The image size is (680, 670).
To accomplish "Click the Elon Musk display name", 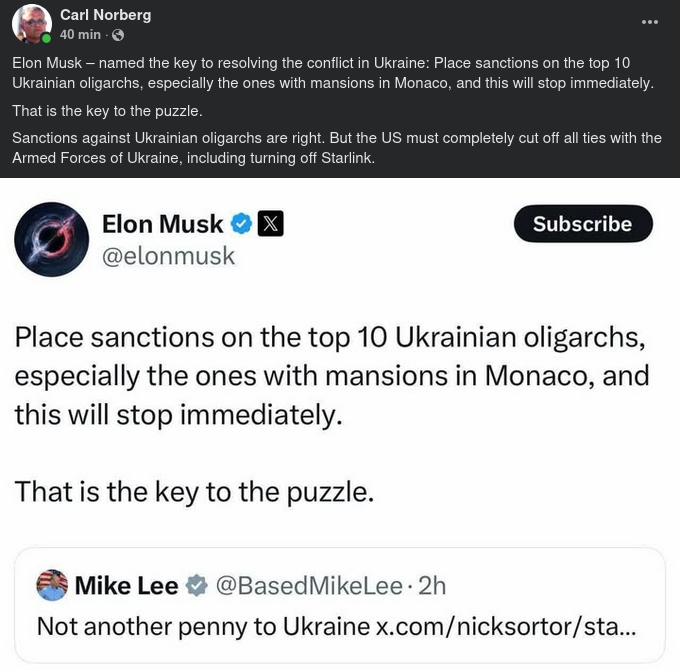I will [162, 224].
